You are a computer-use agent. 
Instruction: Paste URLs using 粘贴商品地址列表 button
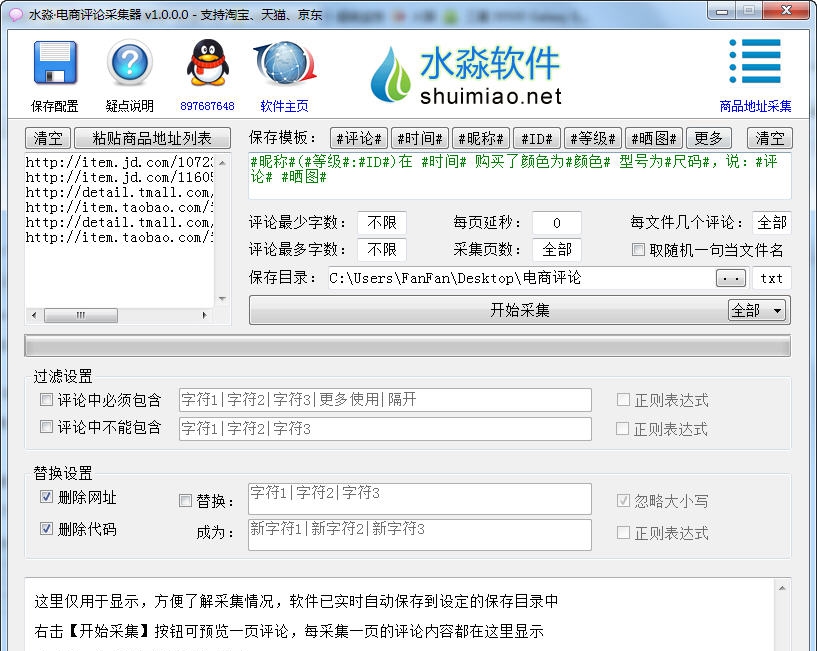(x=152, y=138)
